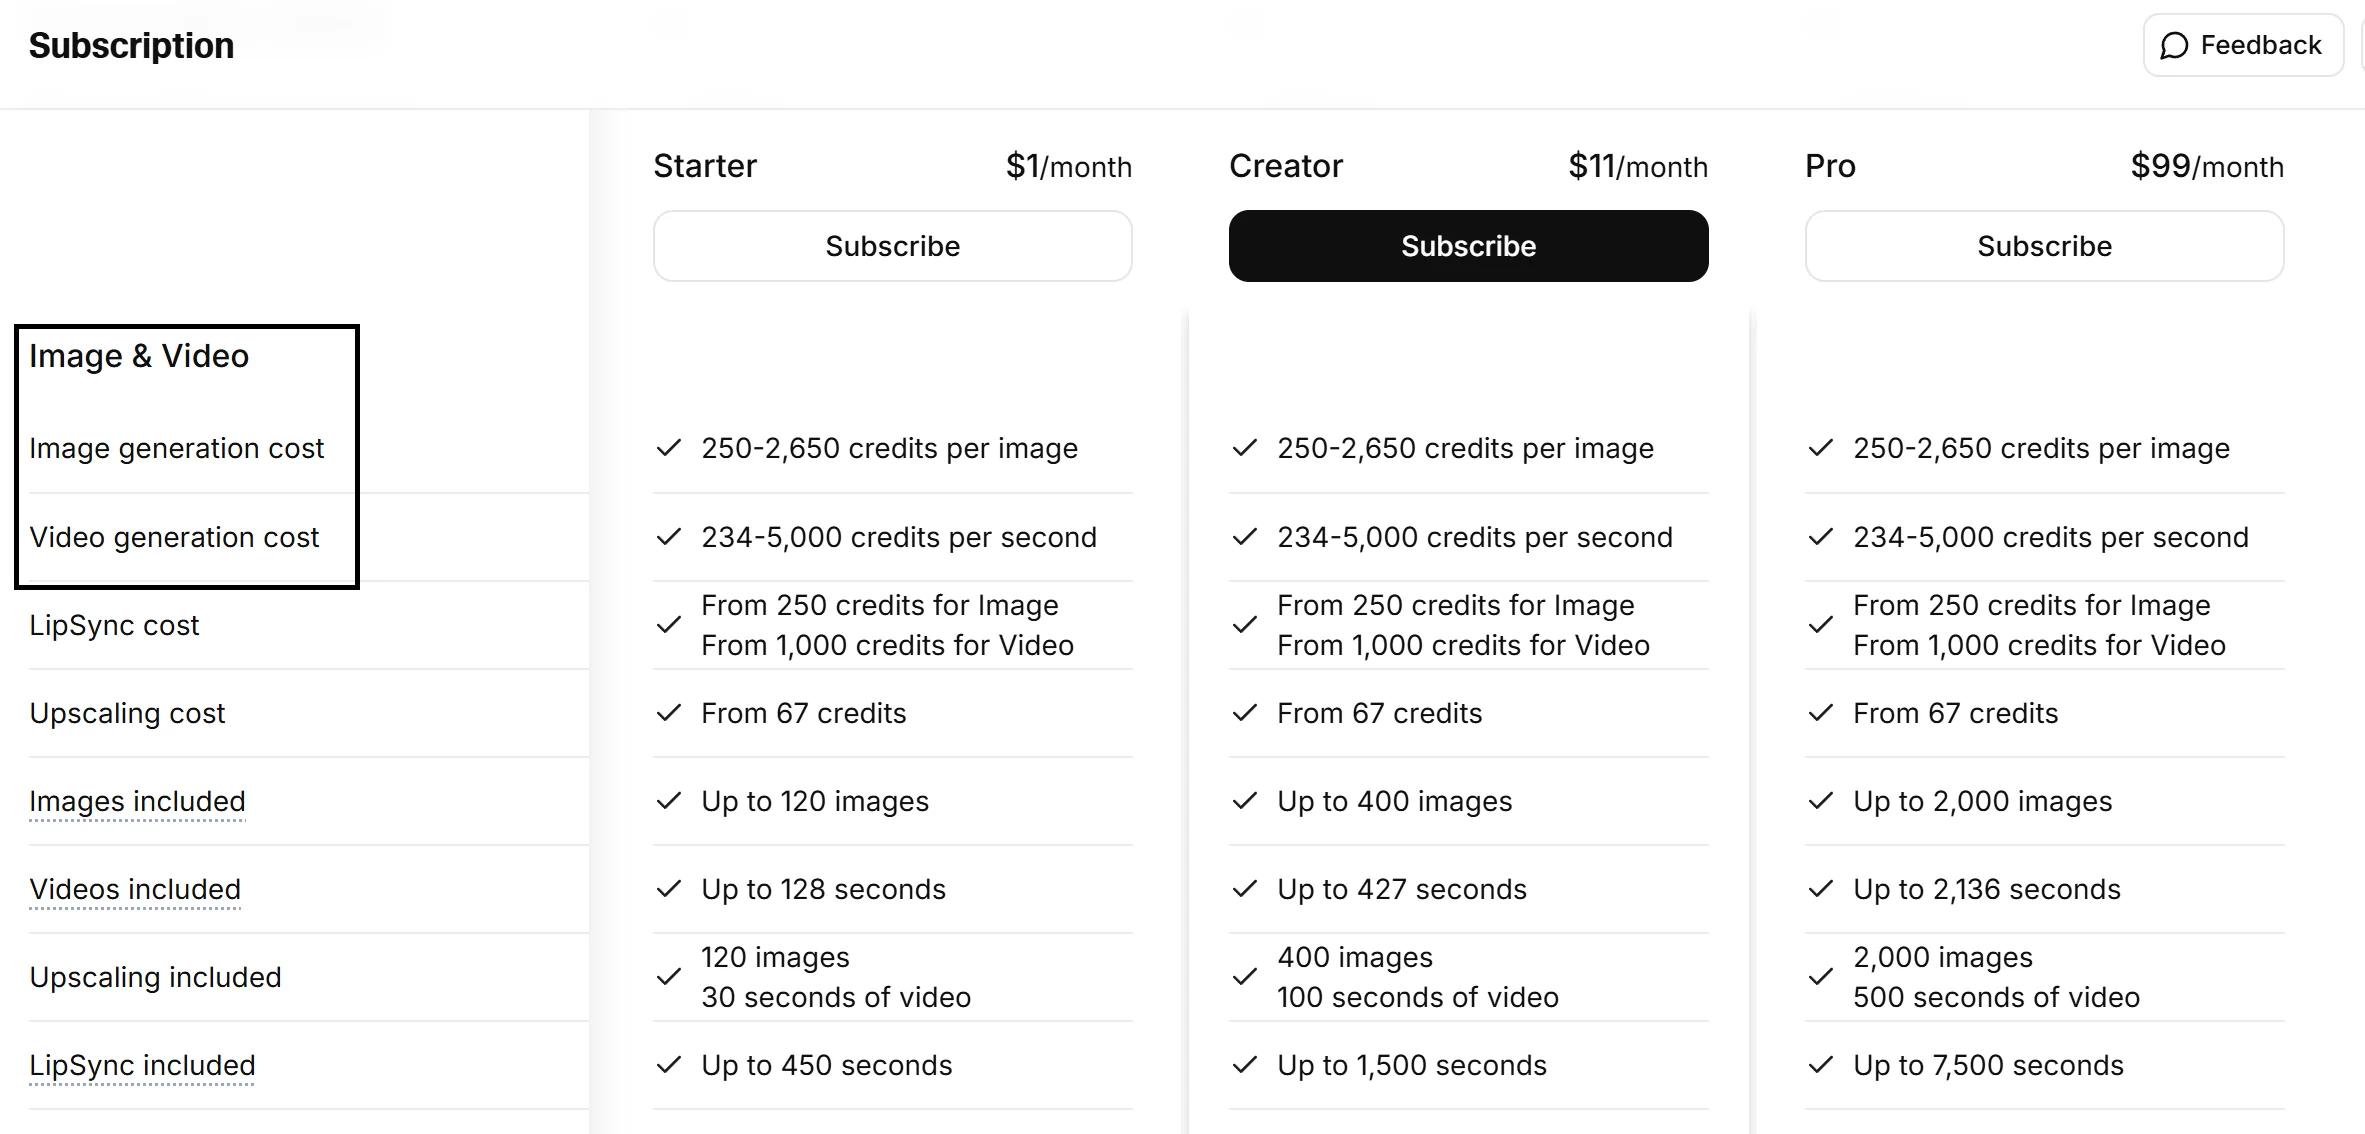Screen dimensions: 2365x1134
Task: Click checkmark next to Starter image credits
Action: [668, 448]
